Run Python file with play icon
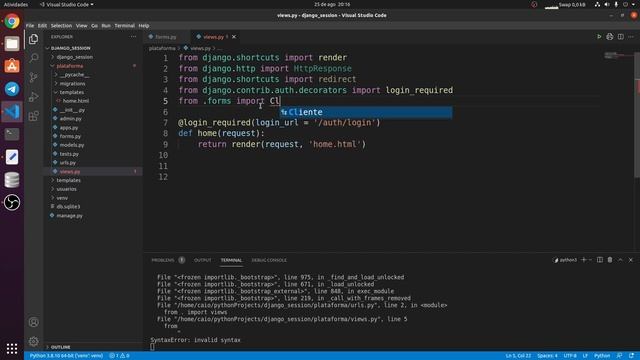Viewport: 640px width, 360px height. coord(599,37)
